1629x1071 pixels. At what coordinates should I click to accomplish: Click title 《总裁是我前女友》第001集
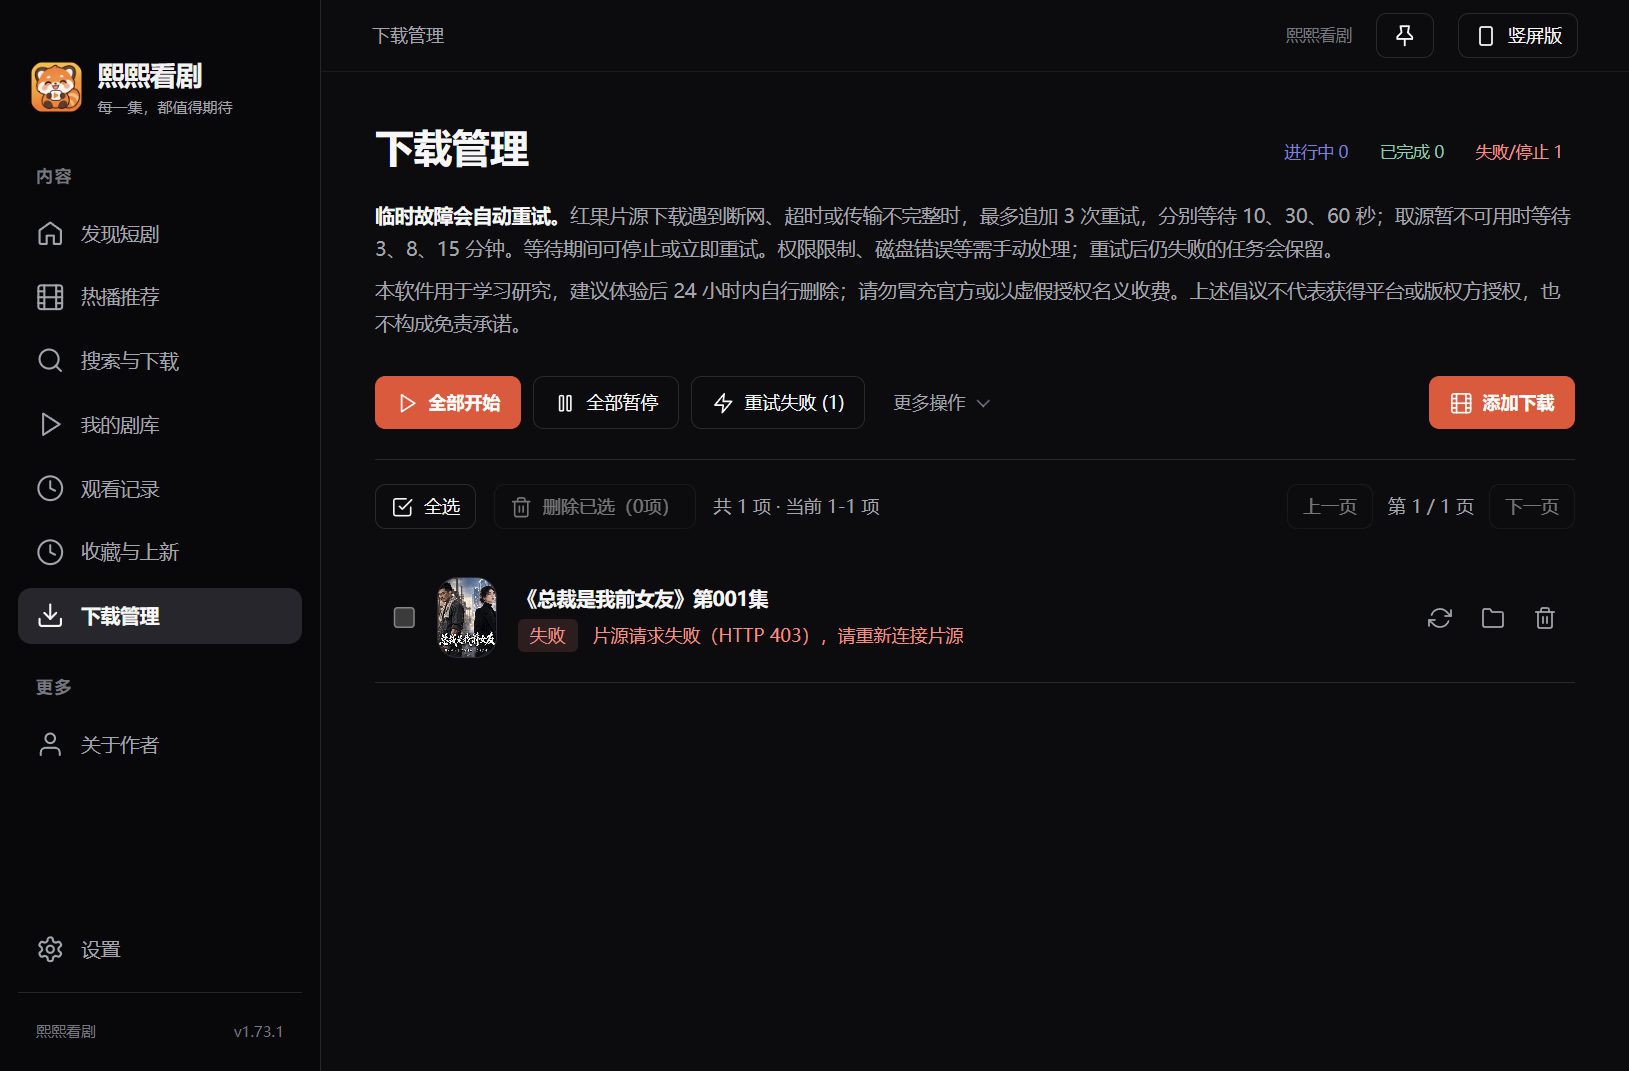646,599
